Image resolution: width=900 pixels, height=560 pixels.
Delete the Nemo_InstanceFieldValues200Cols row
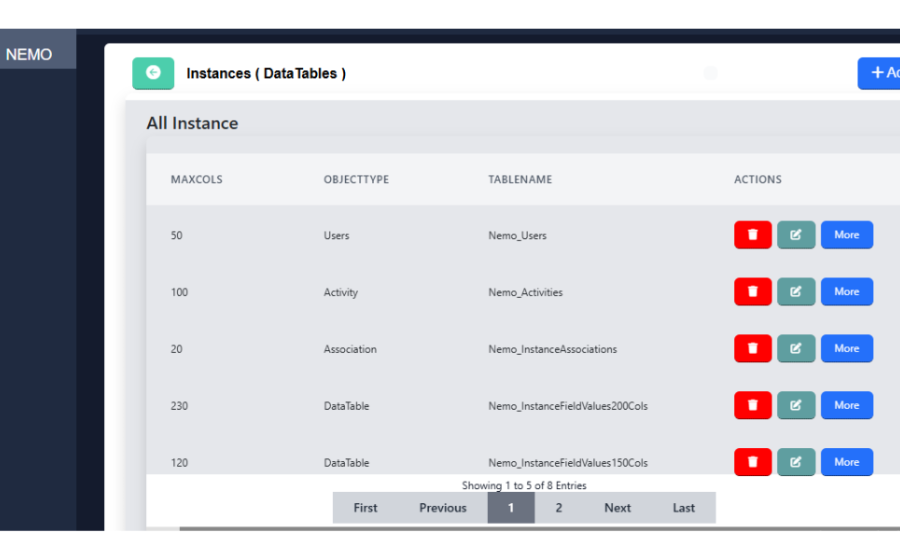(752, 405)
